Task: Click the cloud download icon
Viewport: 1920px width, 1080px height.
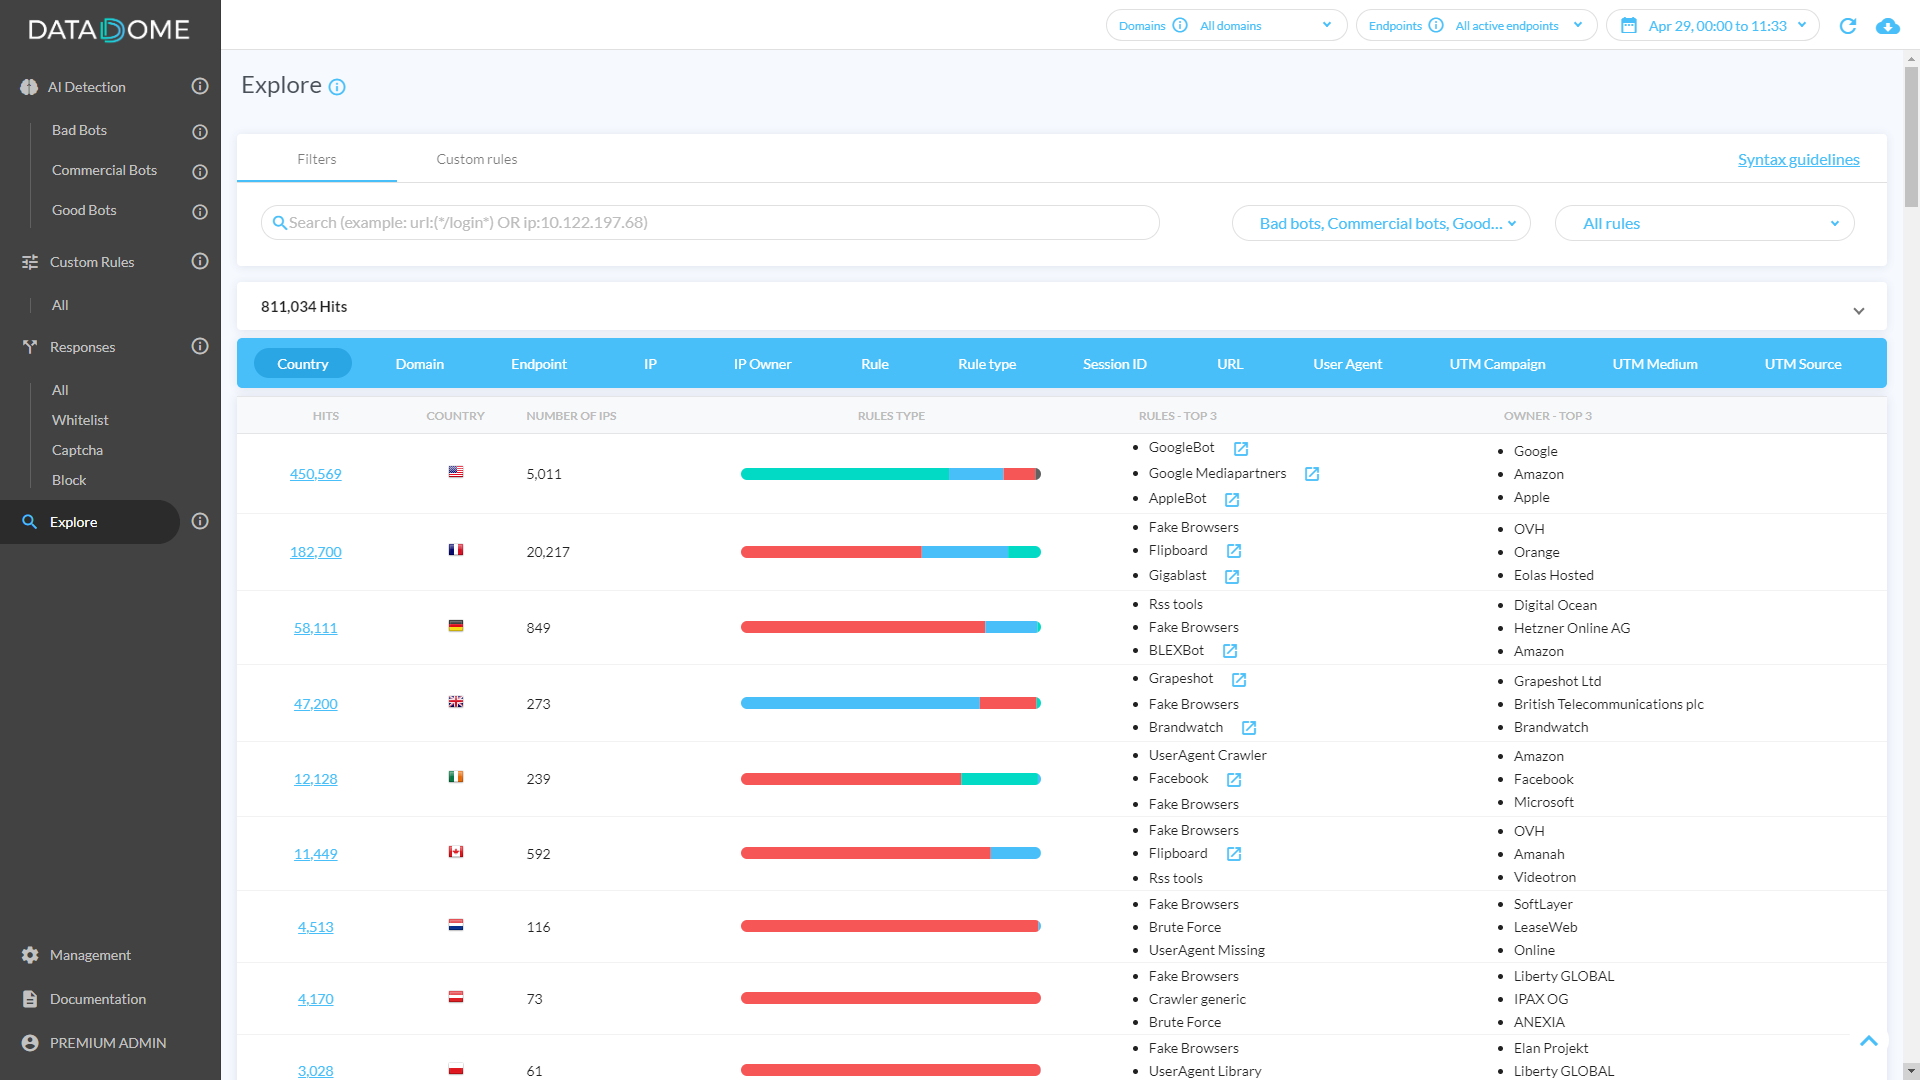Action: (x=1888, y=26)
